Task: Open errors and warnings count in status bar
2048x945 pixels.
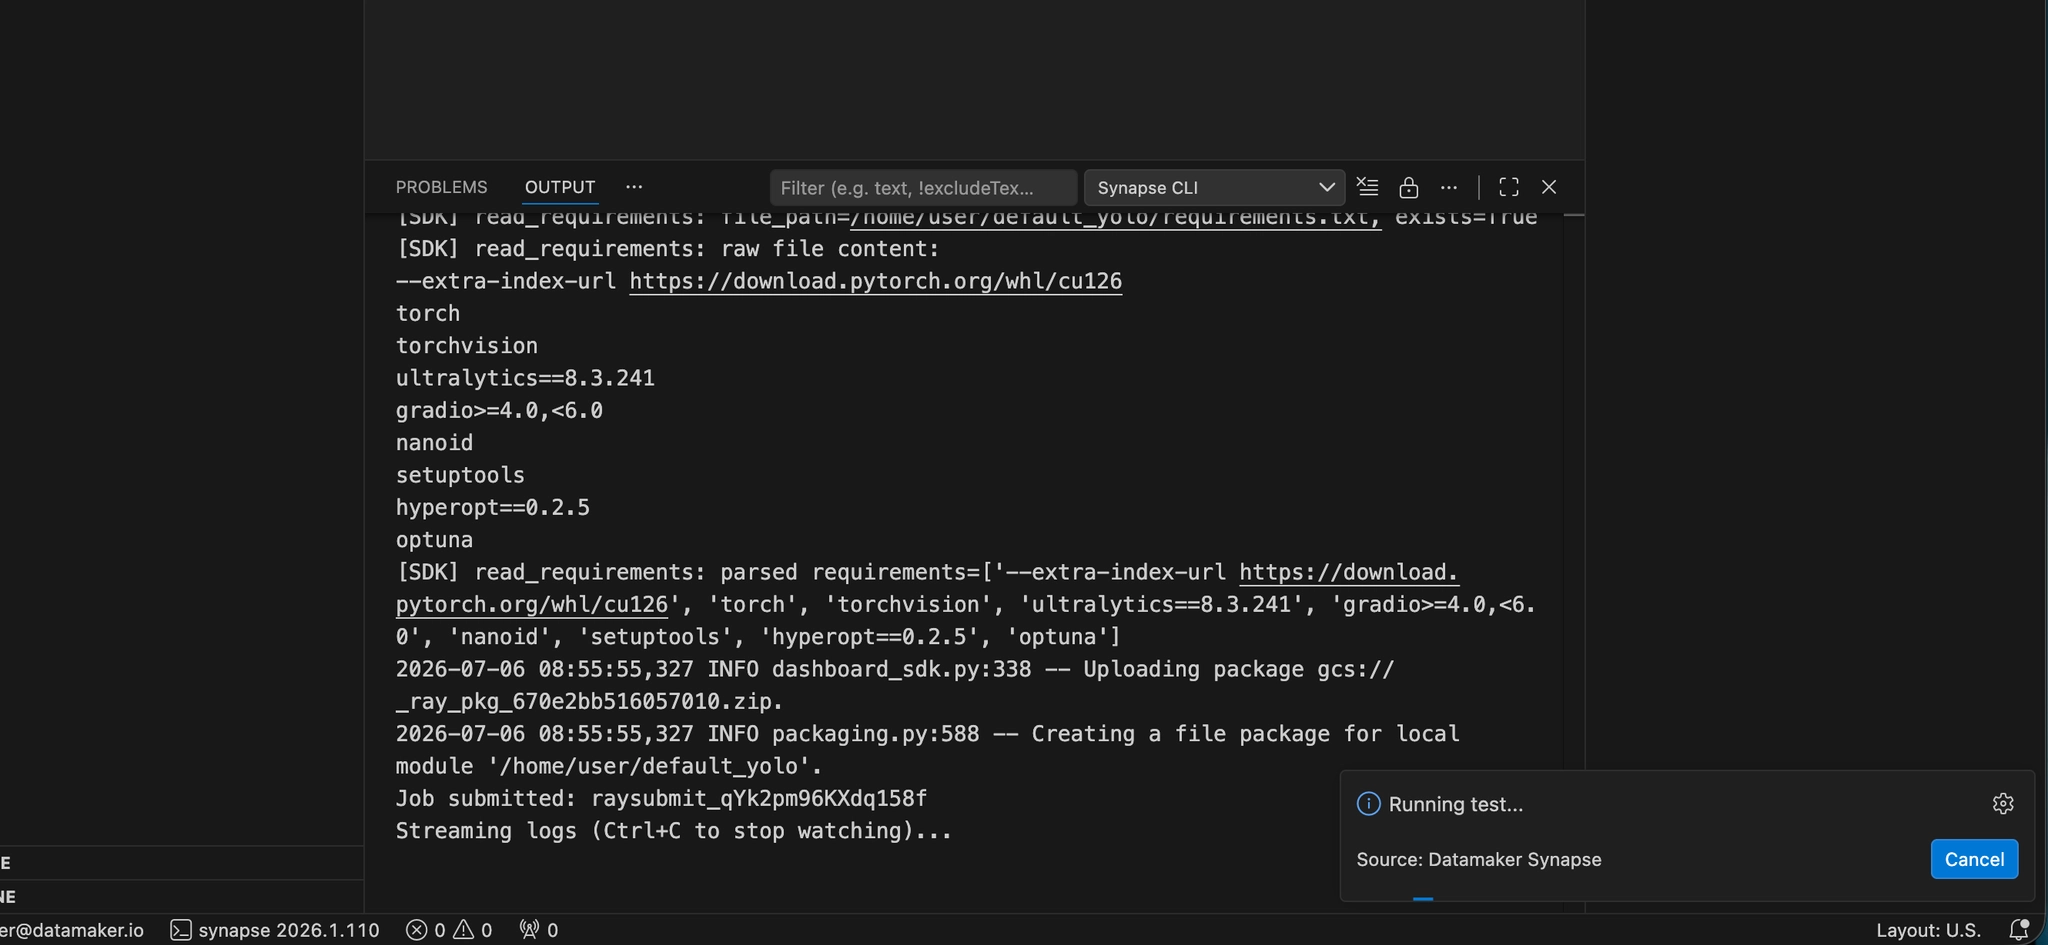Action: (449, 930)
